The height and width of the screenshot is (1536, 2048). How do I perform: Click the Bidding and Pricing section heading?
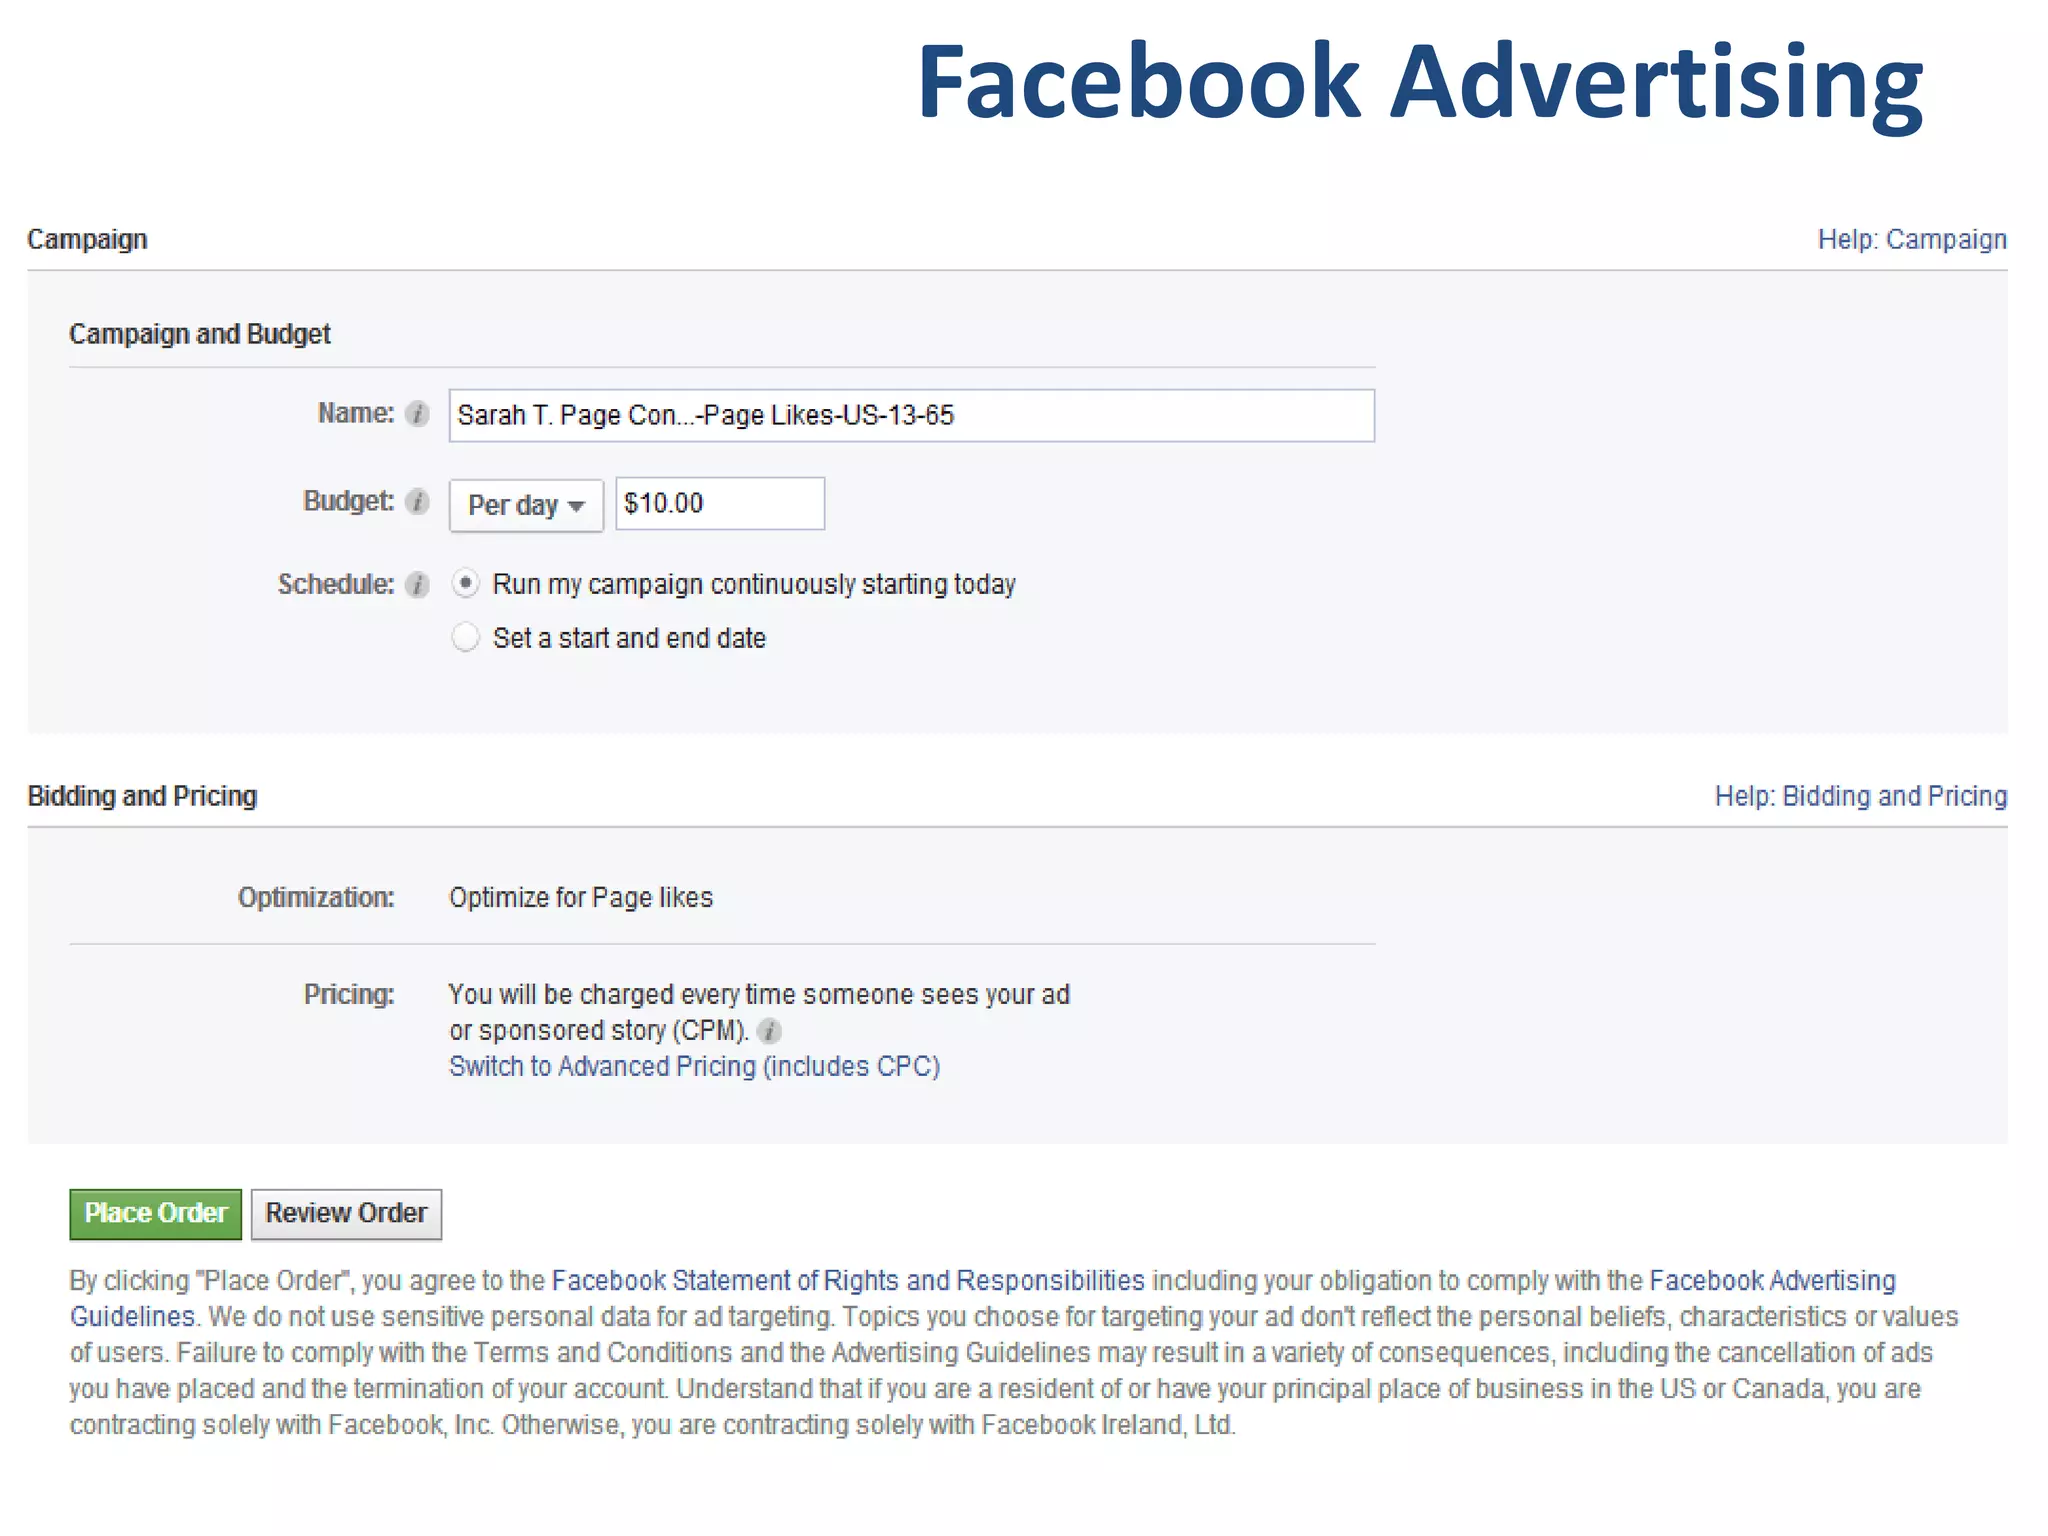142,796
